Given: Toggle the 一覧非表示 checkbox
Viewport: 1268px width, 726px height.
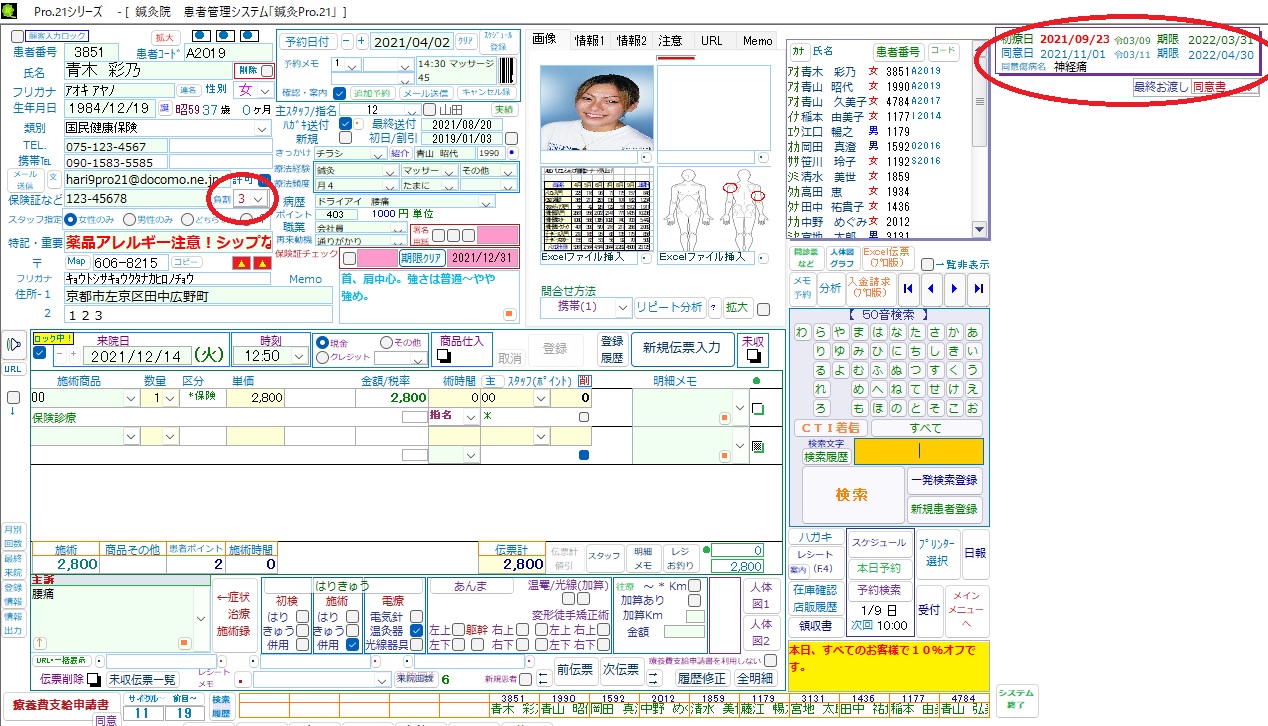Looking at the screenshot, I should 926,264.
